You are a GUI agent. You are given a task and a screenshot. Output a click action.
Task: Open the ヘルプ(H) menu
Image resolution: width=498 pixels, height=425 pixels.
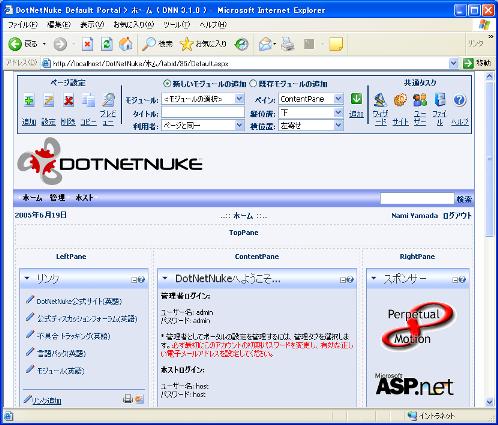213,25
